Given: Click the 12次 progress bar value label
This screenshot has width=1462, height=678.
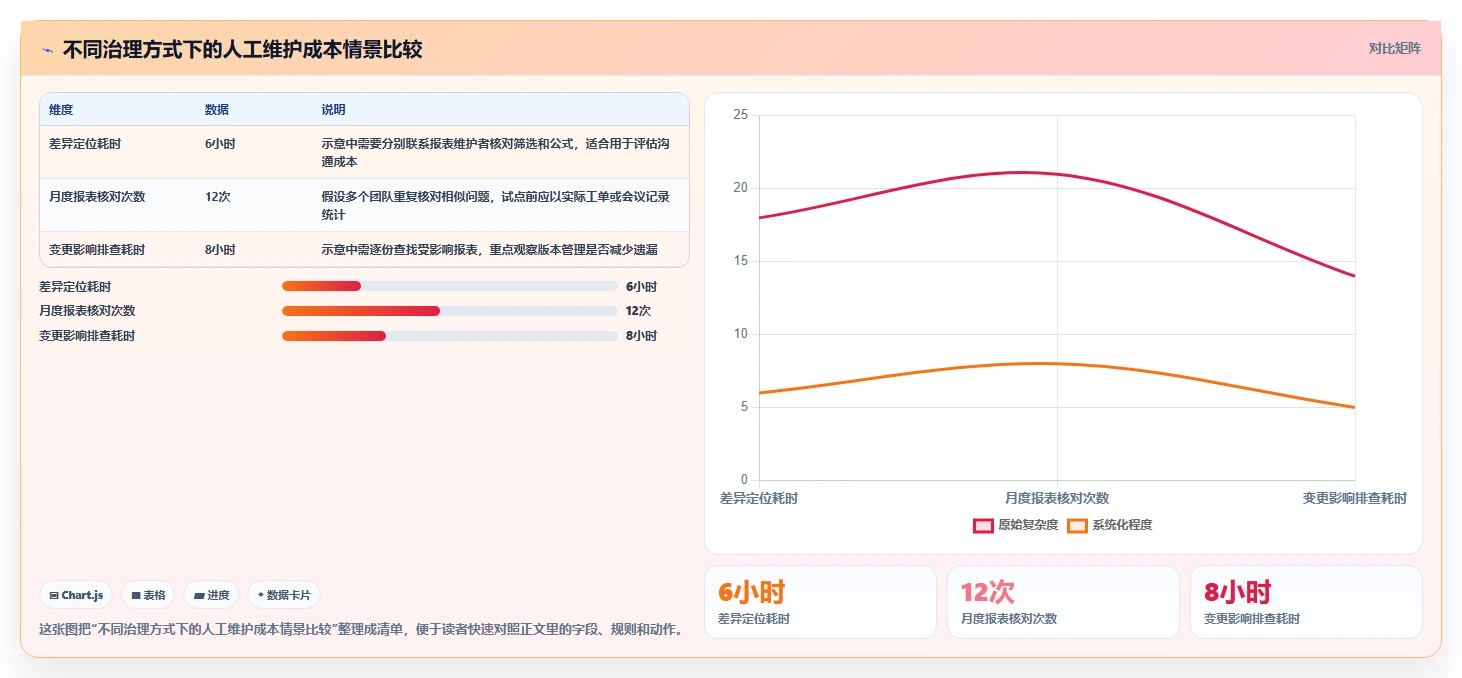Looking at the screenshot, I should [638, 311].
